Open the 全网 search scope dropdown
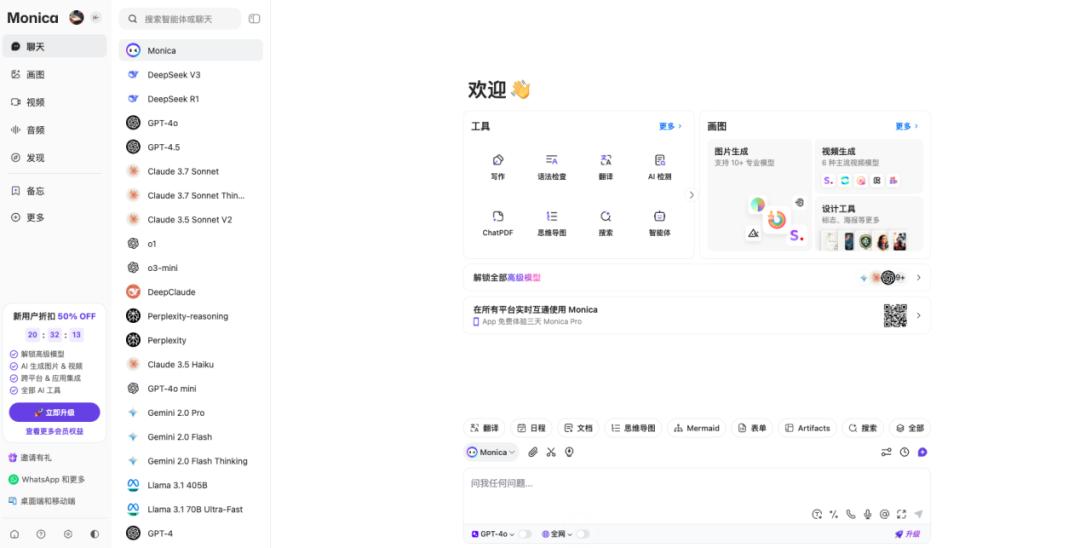 [x=557, y=534]
